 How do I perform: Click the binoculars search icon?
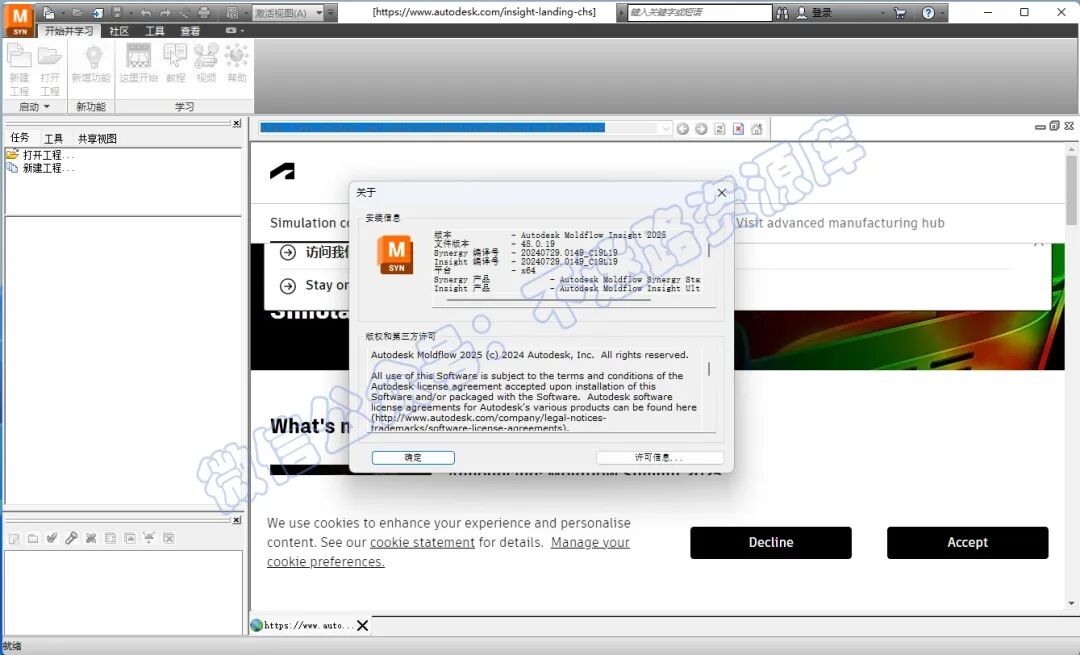782,12
